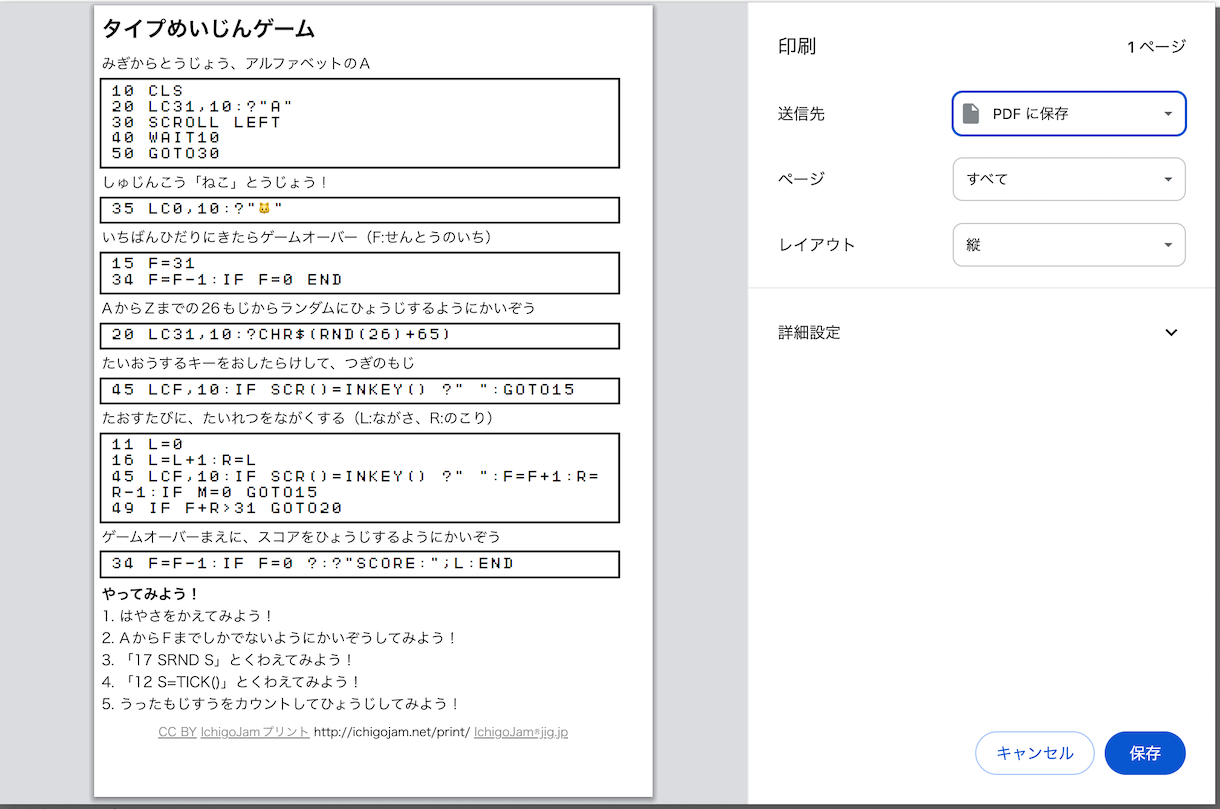1220x809 pixels.
Task: Open the 送信先 destination dropdown
Action: 1069,114
